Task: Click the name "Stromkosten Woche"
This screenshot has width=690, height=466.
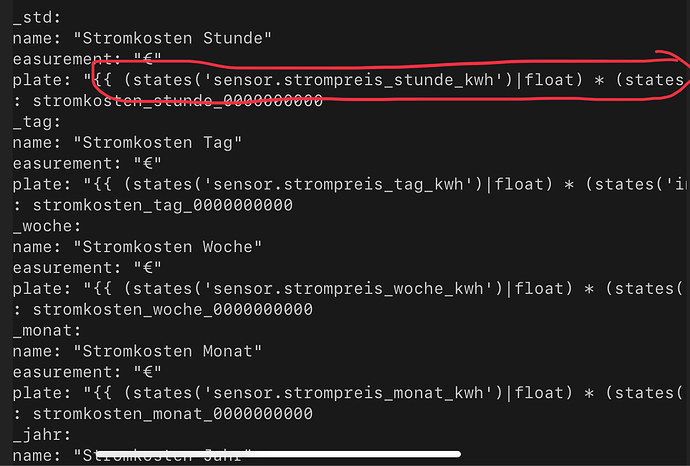Action: coord(168,247)
